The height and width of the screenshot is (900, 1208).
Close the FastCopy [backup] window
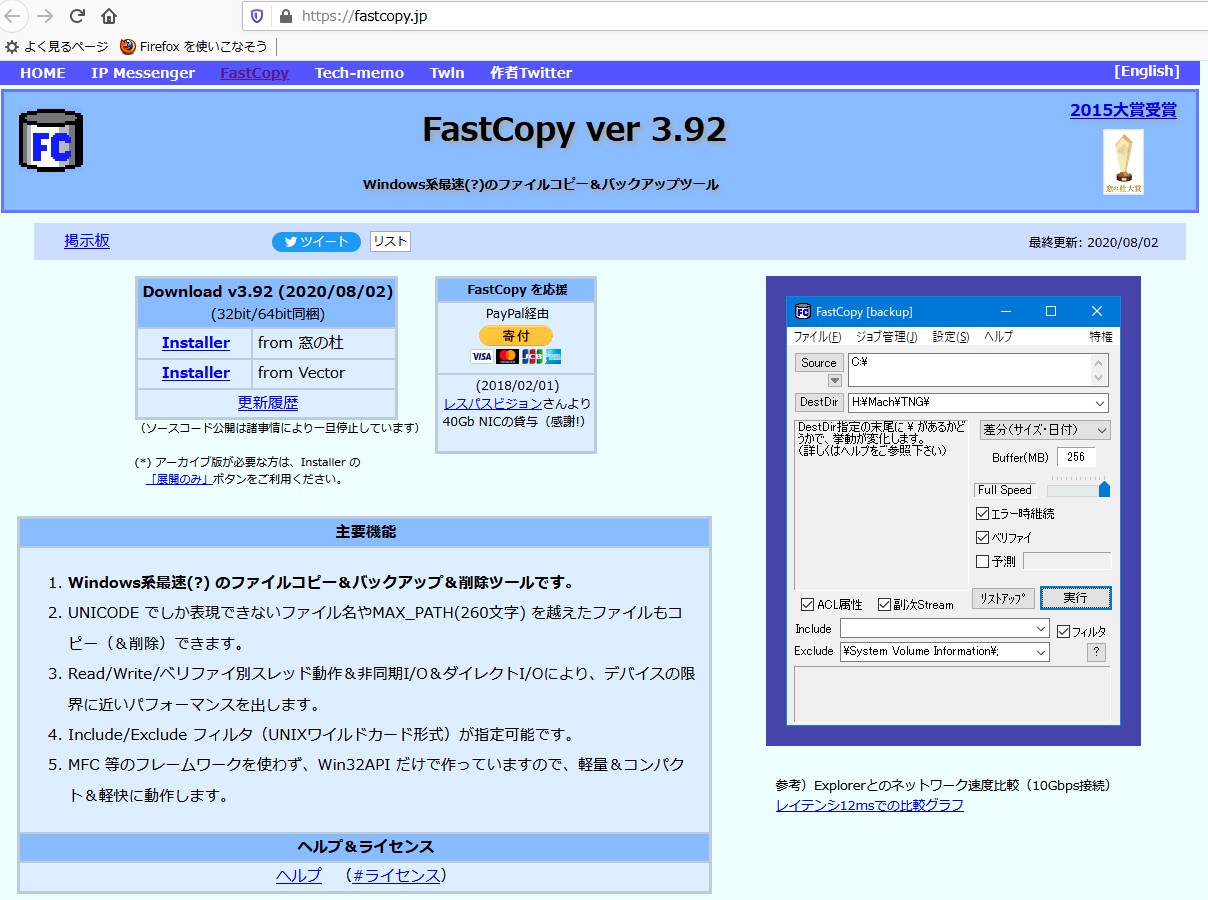tap(1097, 311)
